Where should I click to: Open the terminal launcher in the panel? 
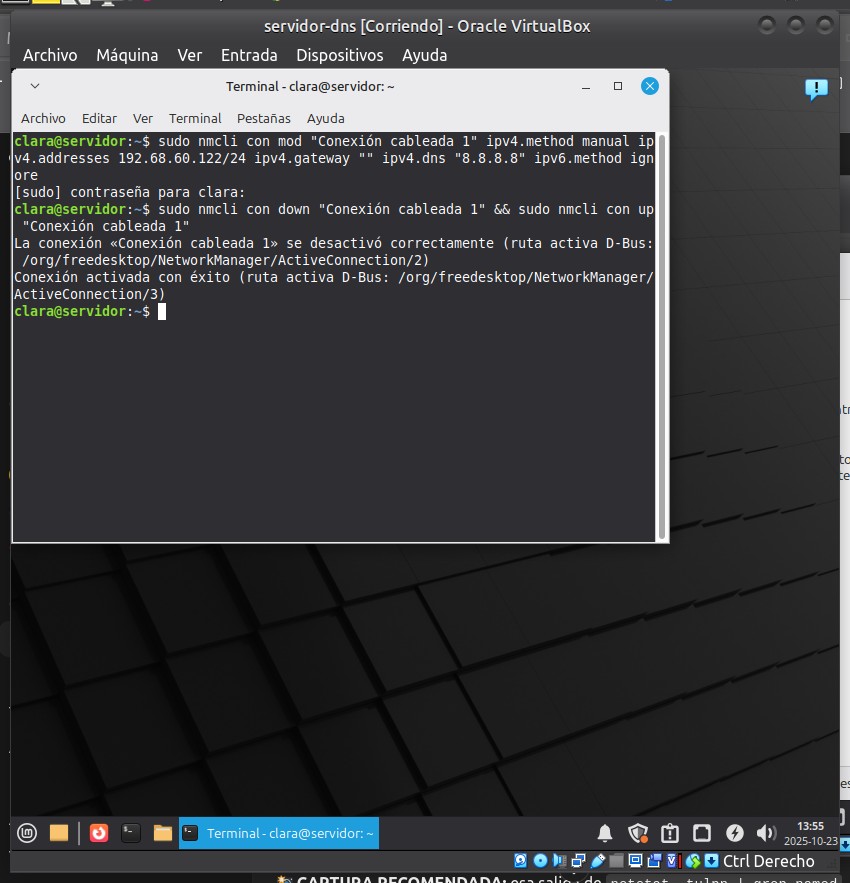tap(129, 832)
